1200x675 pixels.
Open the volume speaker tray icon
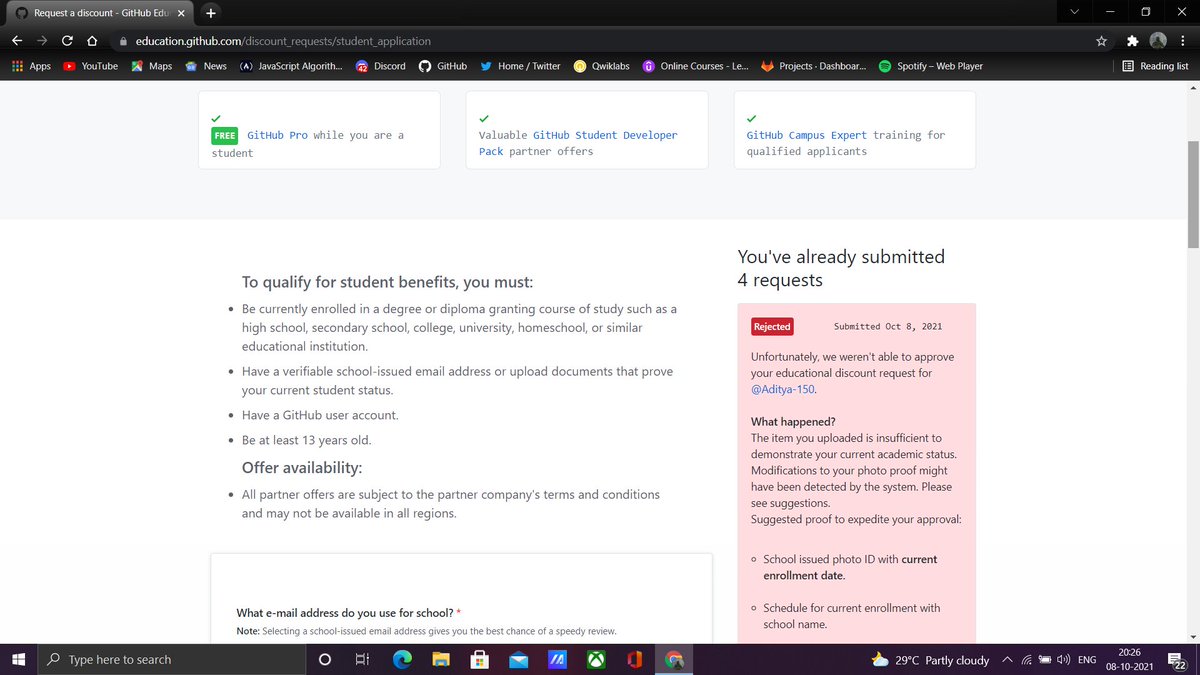(x=1063, y=660)
